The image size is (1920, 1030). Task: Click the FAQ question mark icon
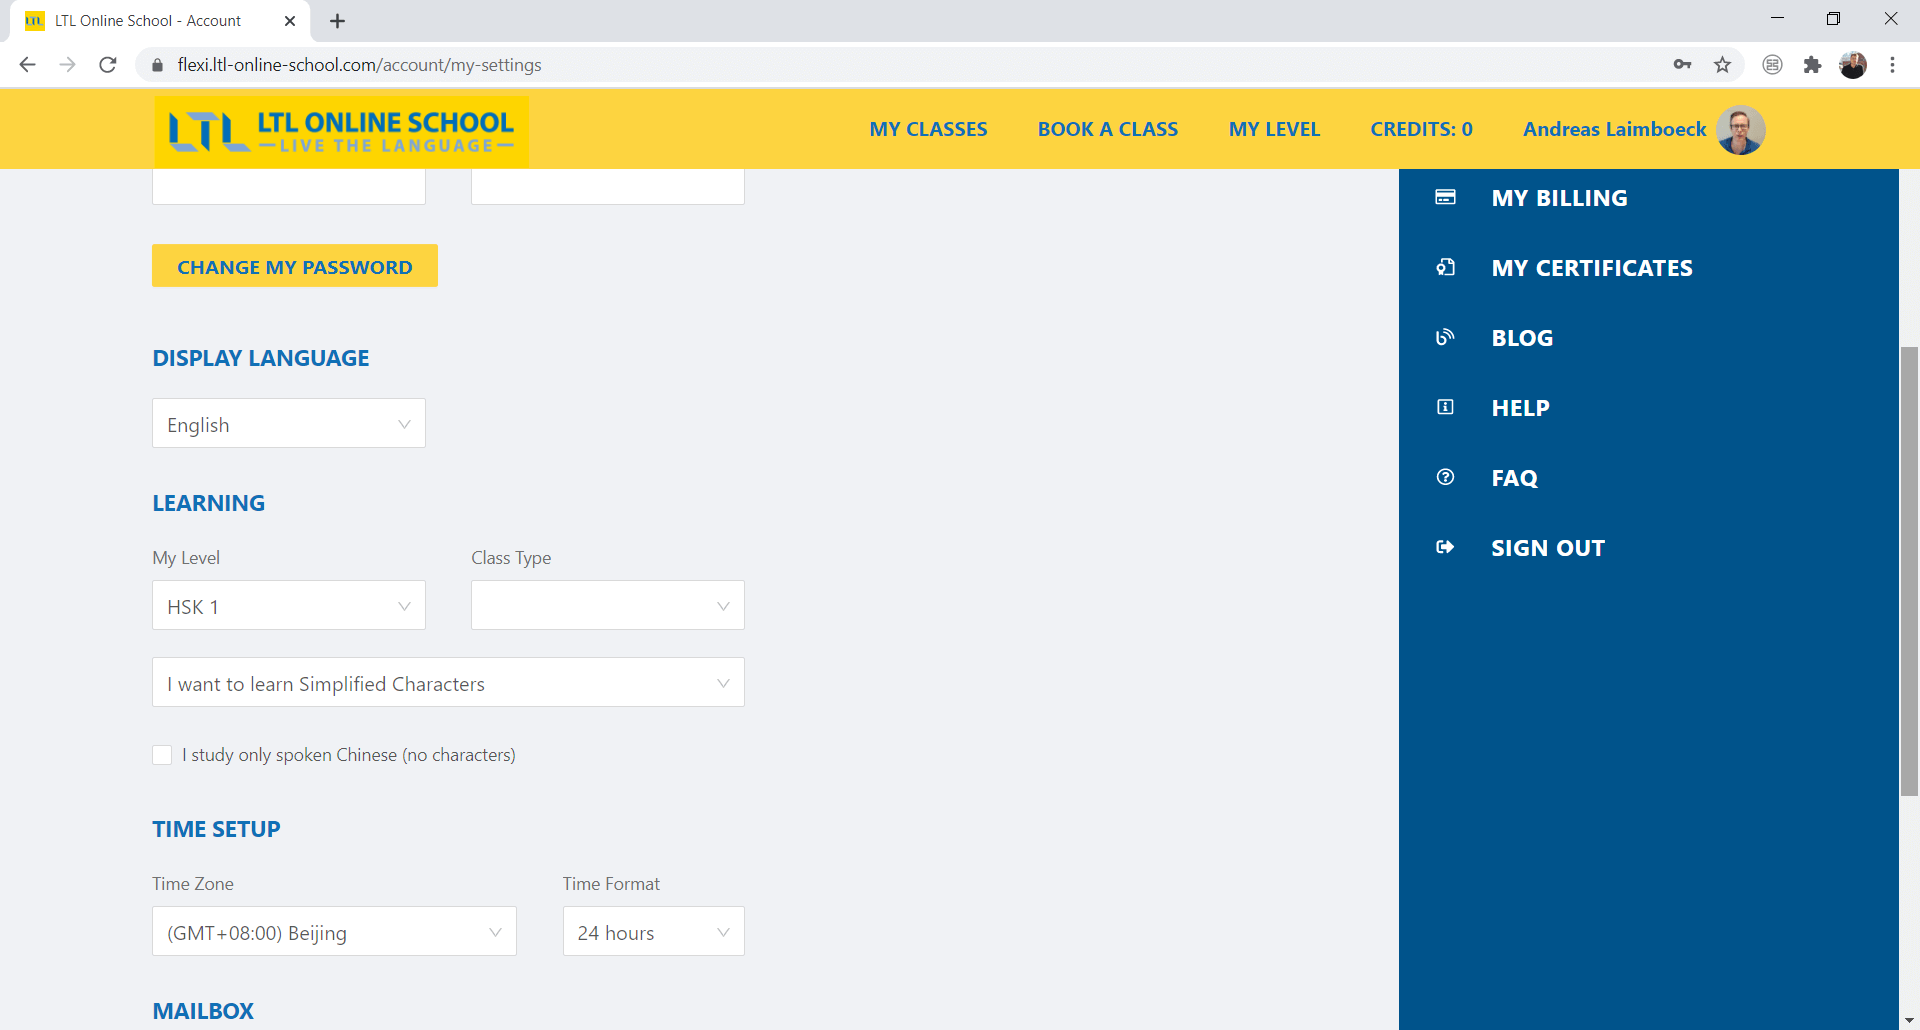[1445, 477]
